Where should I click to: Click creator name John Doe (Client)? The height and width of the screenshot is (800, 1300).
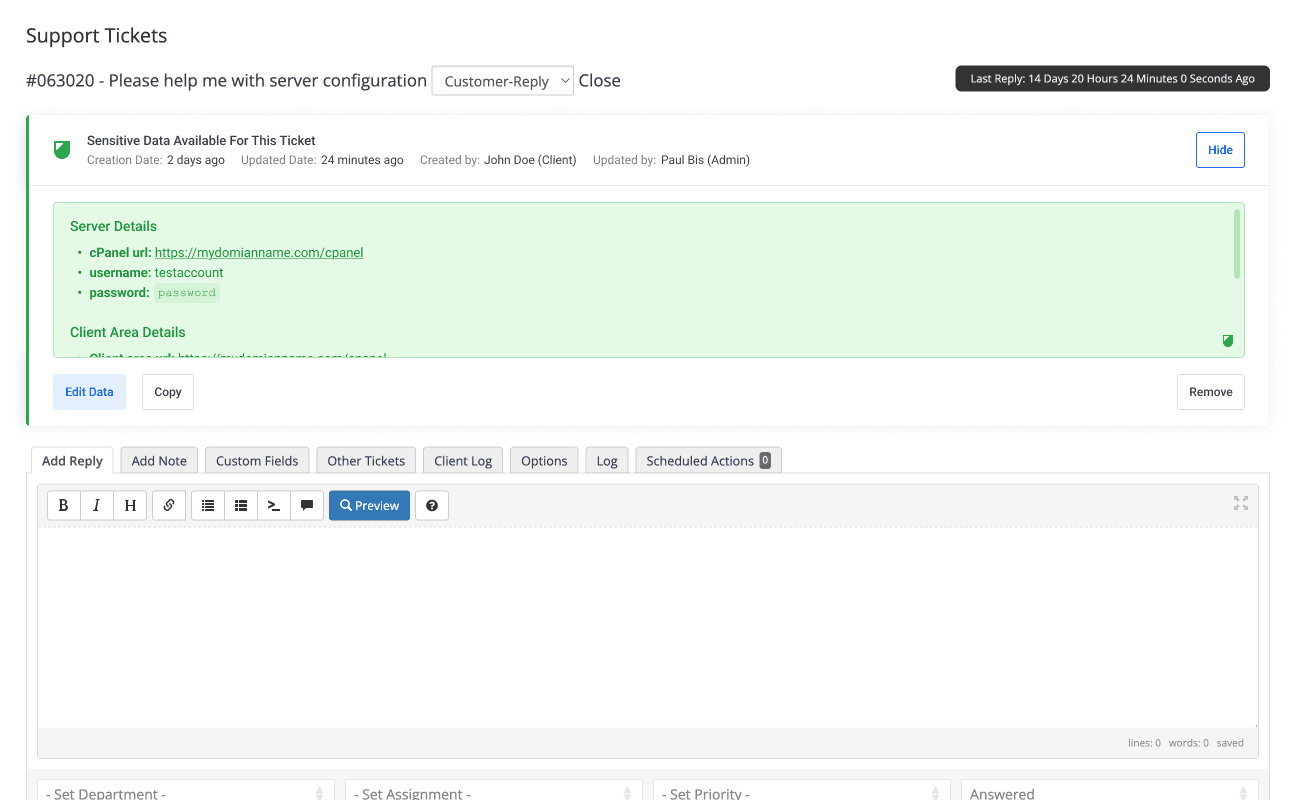tap(530, 160)
